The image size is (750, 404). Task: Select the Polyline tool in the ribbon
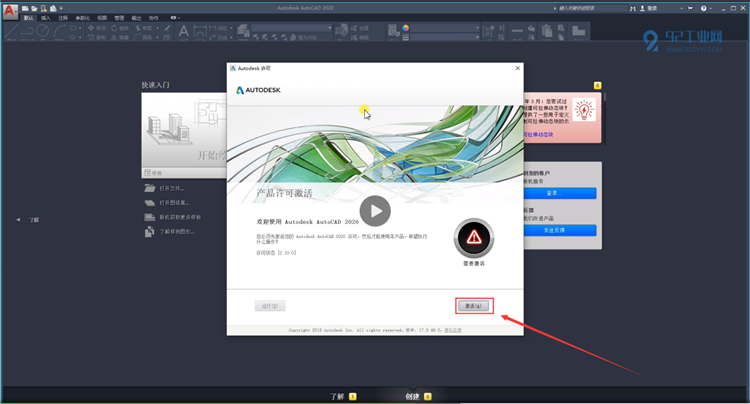(27, 32)
